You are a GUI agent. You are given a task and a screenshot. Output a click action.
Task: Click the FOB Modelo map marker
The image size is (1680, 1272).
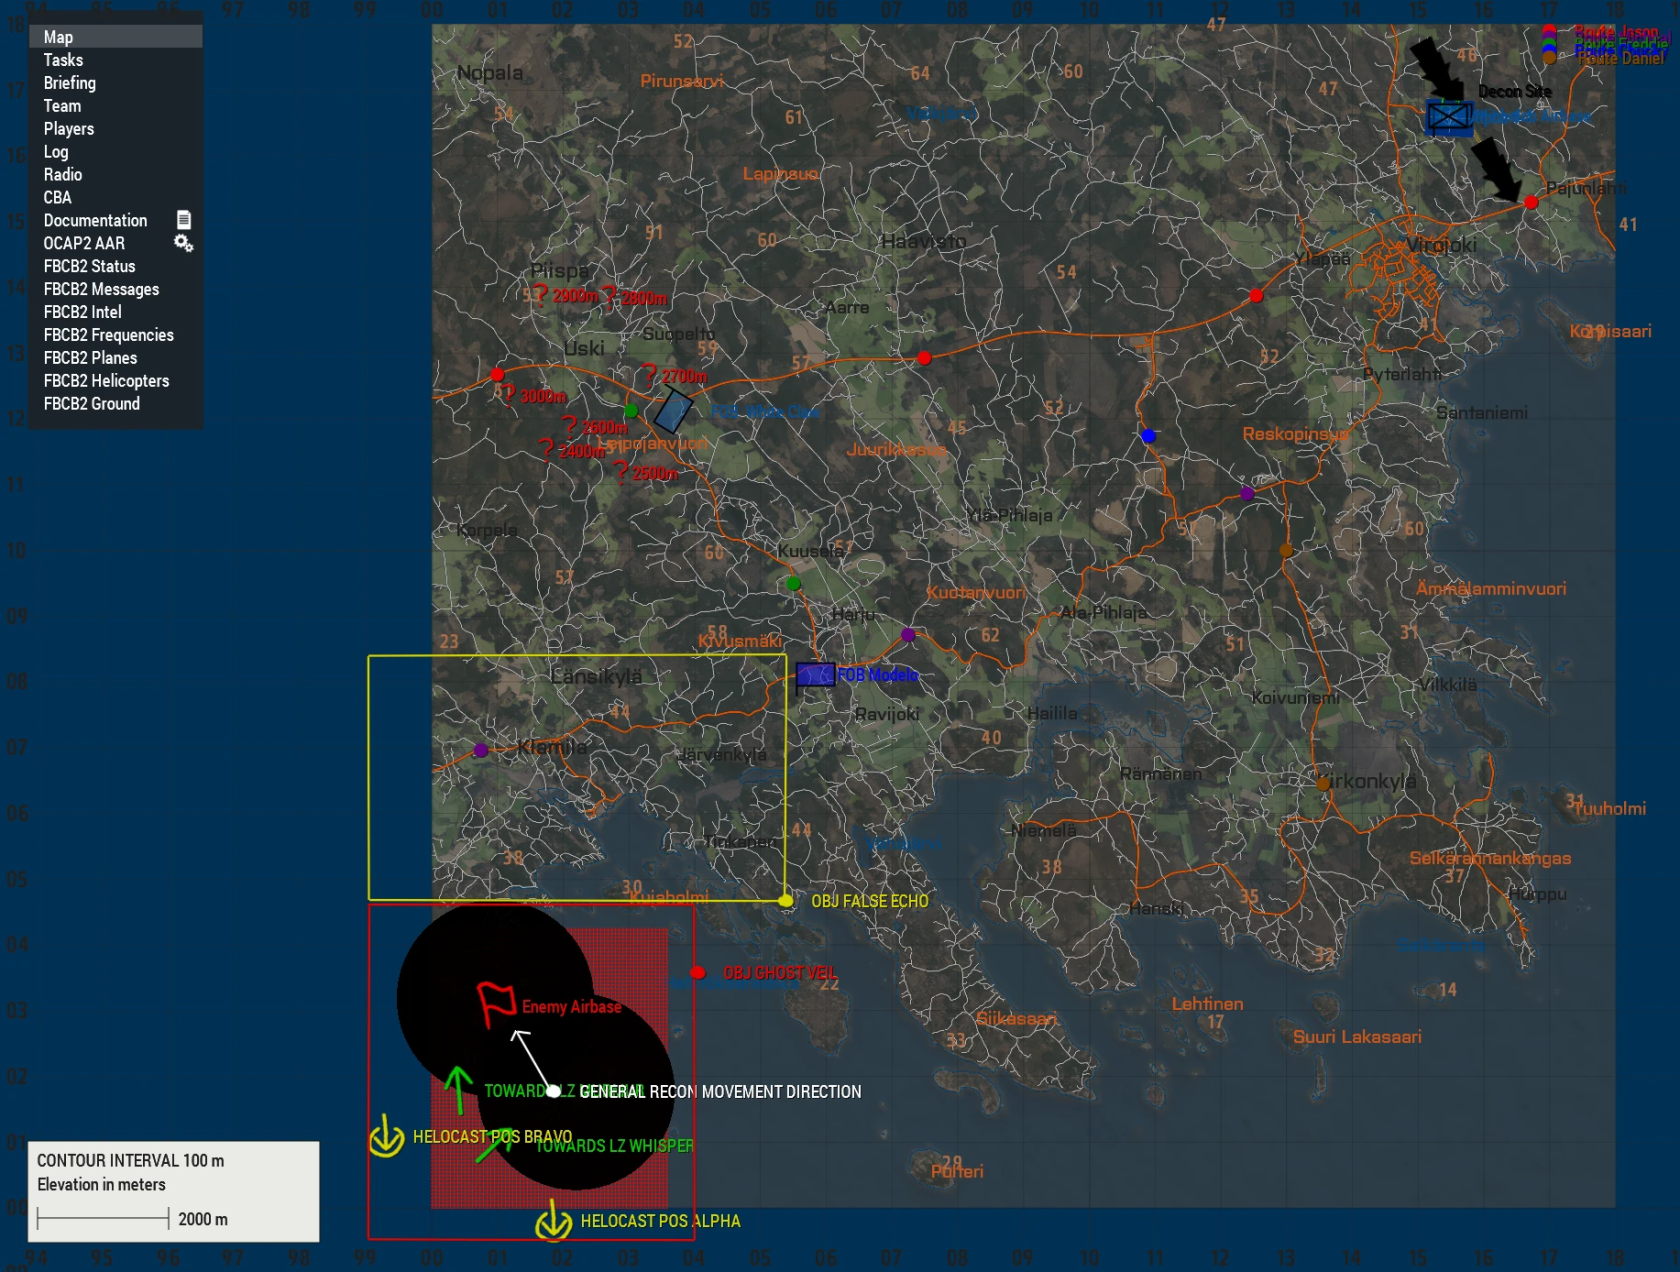click(x=814, y=675)
